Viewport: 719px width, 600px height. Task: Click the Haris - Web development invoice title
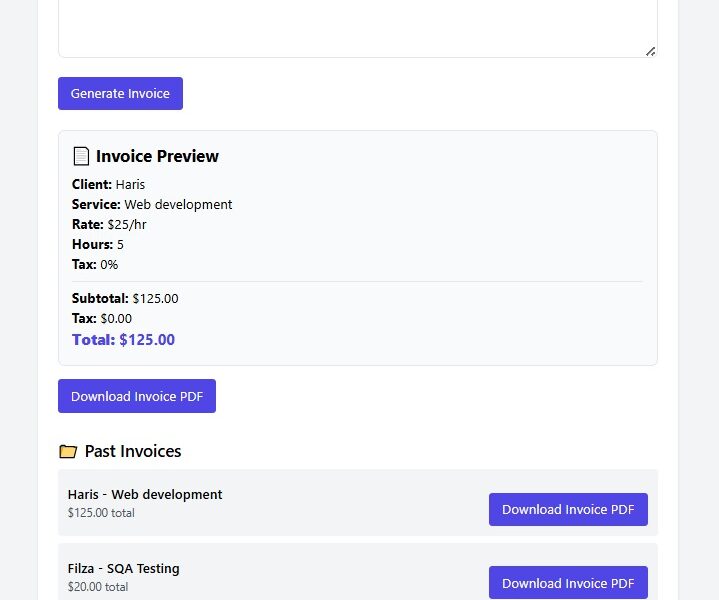(x=145, y=494)
